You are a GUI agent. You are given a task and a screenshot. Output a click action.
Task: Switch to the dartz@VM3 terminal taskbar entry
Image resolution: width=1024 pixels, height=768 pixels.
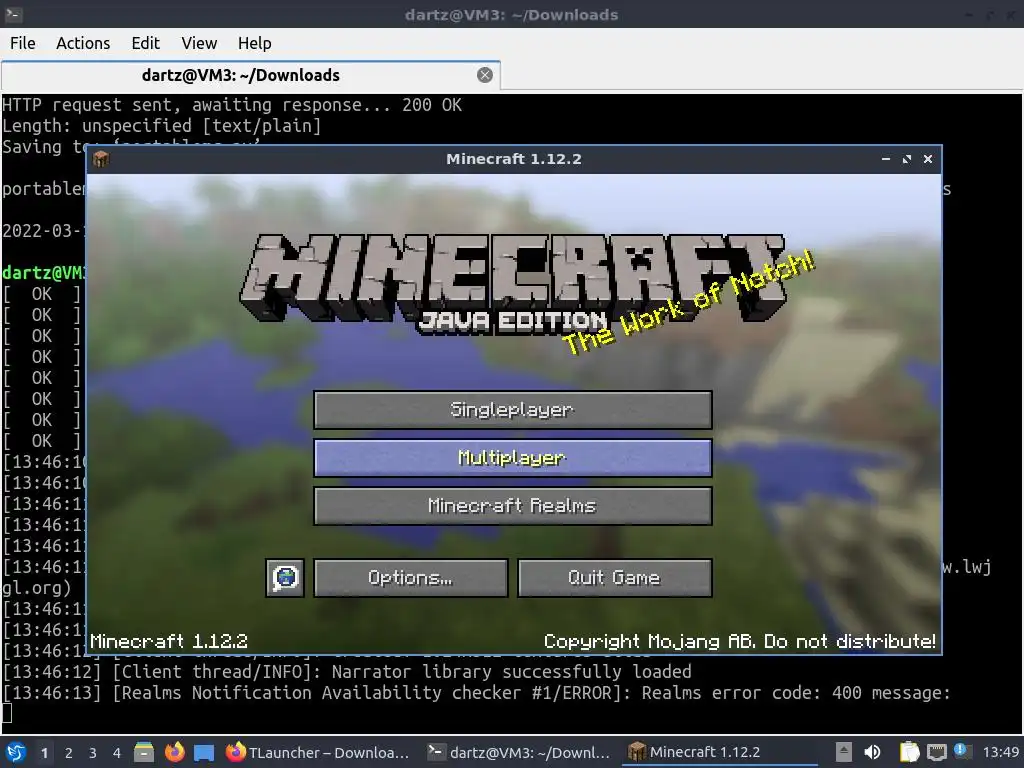[x=519, y=752]
